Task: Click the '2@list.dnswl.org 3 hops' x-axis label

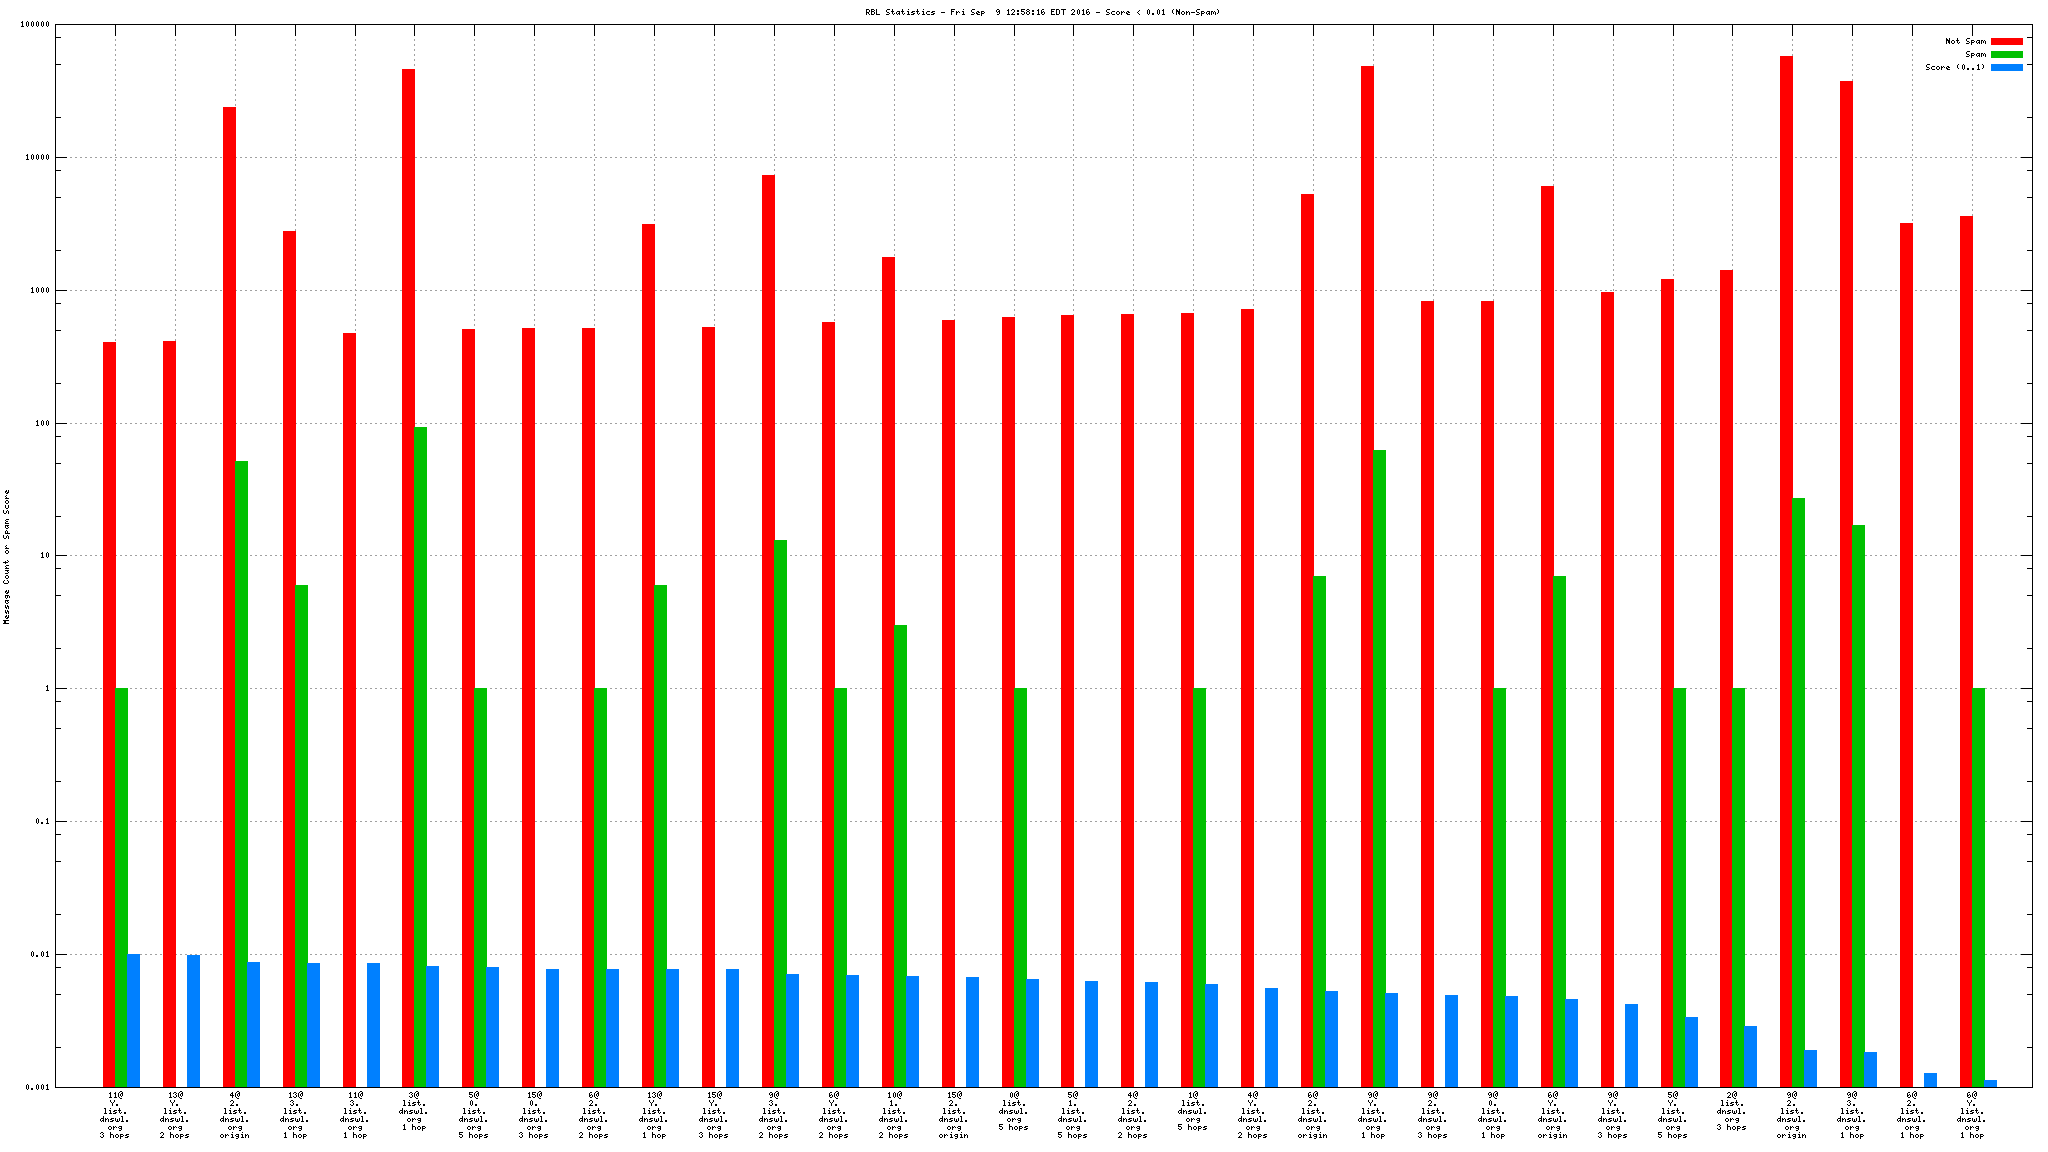Action: click(x=1732, y=1111)
